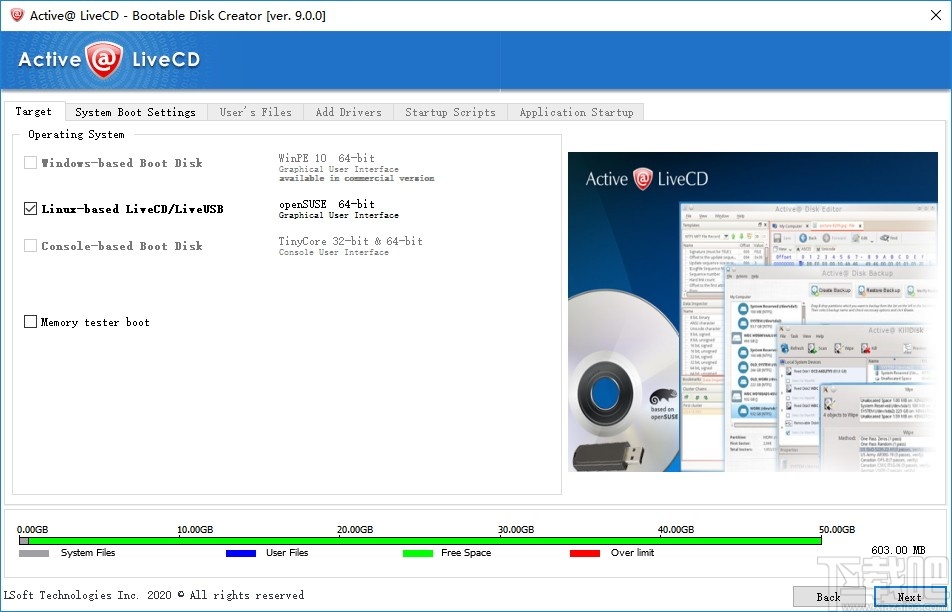This screenshot has width=952, height=612.
Task: Open the User's Files tab
Action: [x=256, y=112]
